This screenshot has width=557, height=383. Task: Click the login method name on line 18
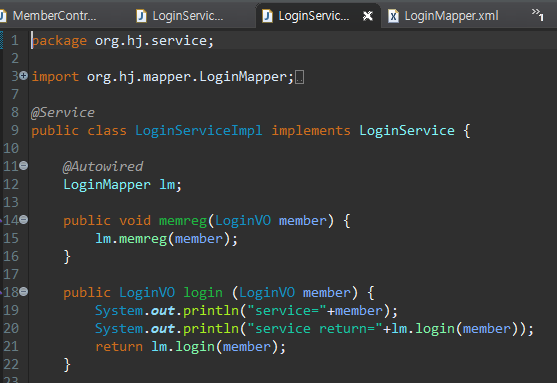click(203, 293)
